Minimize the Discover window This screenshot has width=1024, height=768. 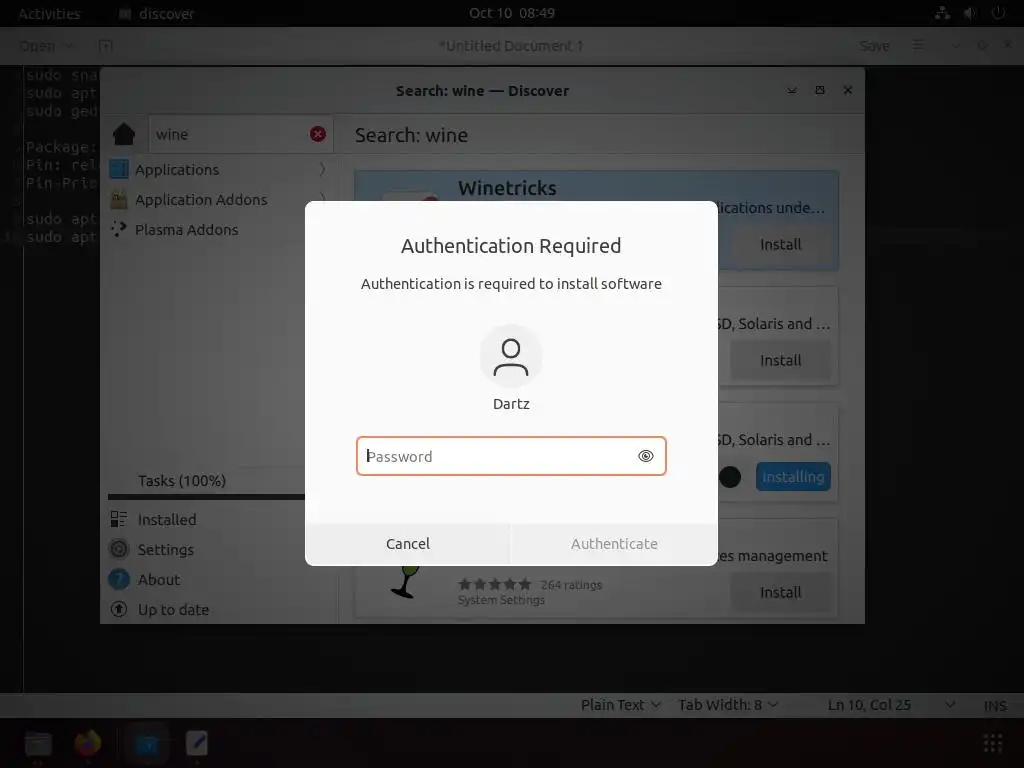pos(792,90)
